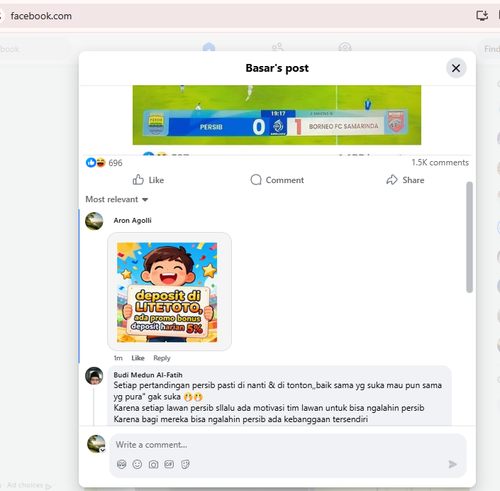
Task: Go to the Facebook Home tab icon
Action: [209, 47]
